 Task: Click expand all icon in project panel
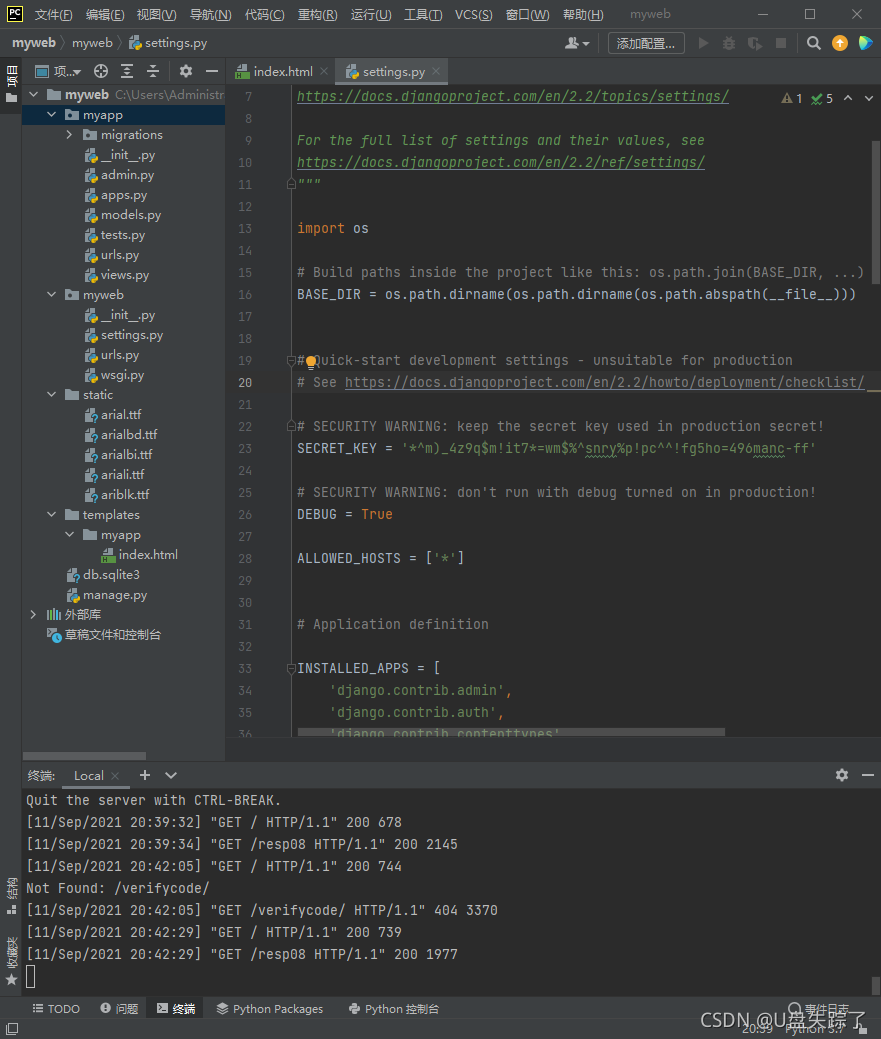click(127, 71)
